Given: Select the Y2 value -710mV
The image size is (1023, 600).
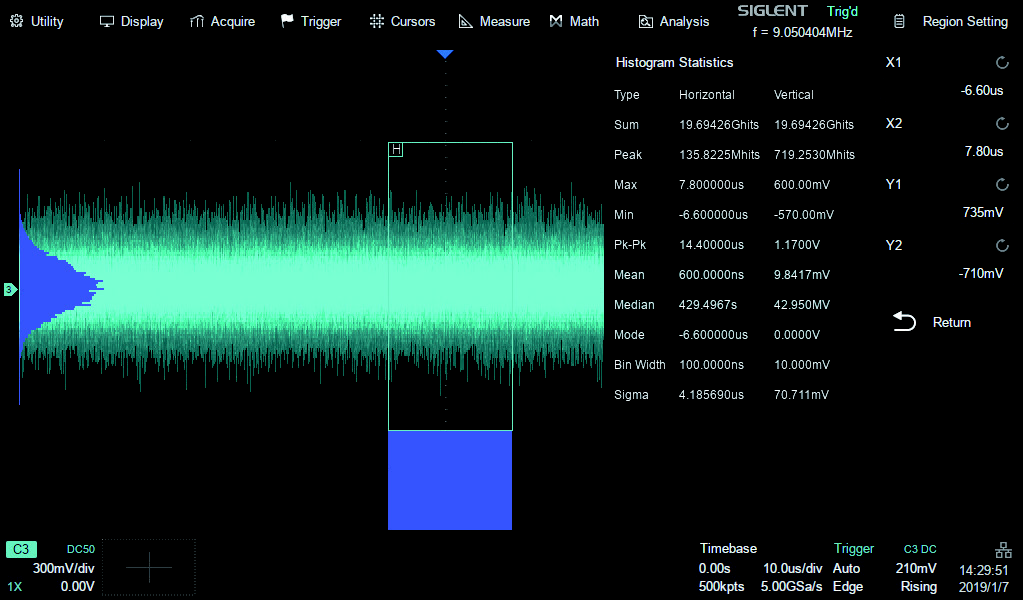Looking at the screenshot, I should point(981,273).
